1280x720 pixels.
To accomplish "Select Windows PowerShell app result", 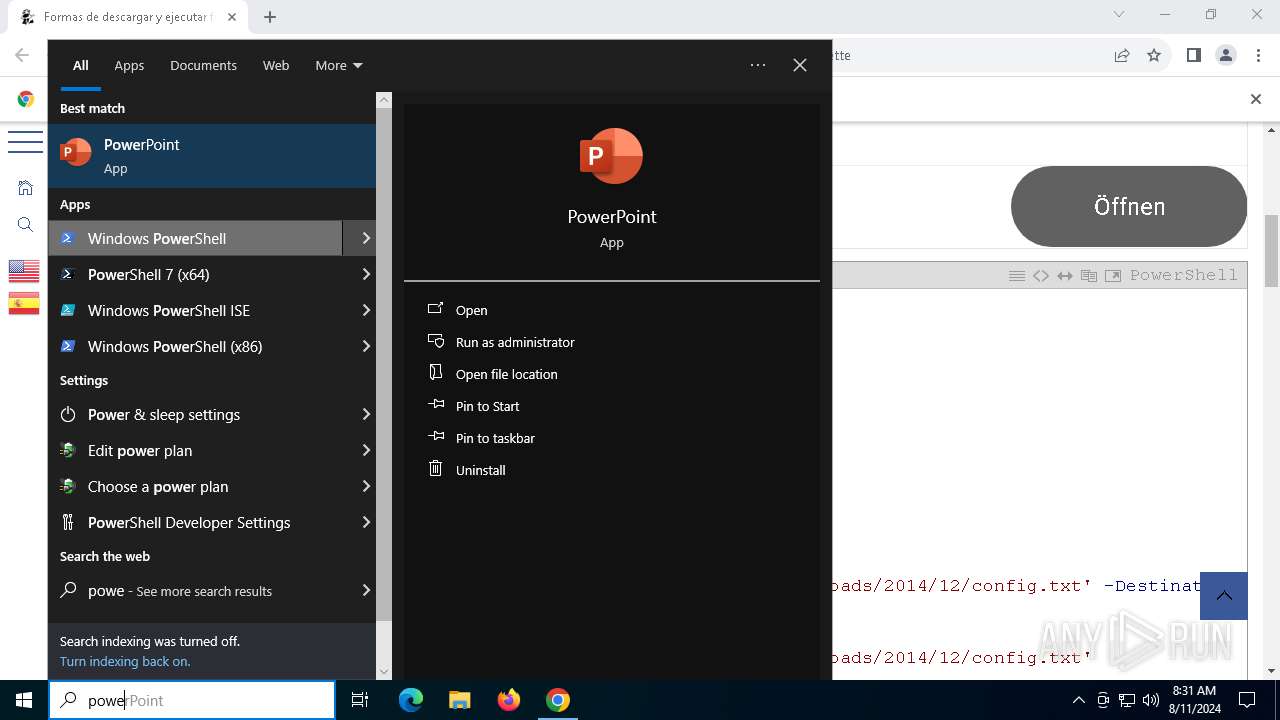I will [x=196, y=238].
